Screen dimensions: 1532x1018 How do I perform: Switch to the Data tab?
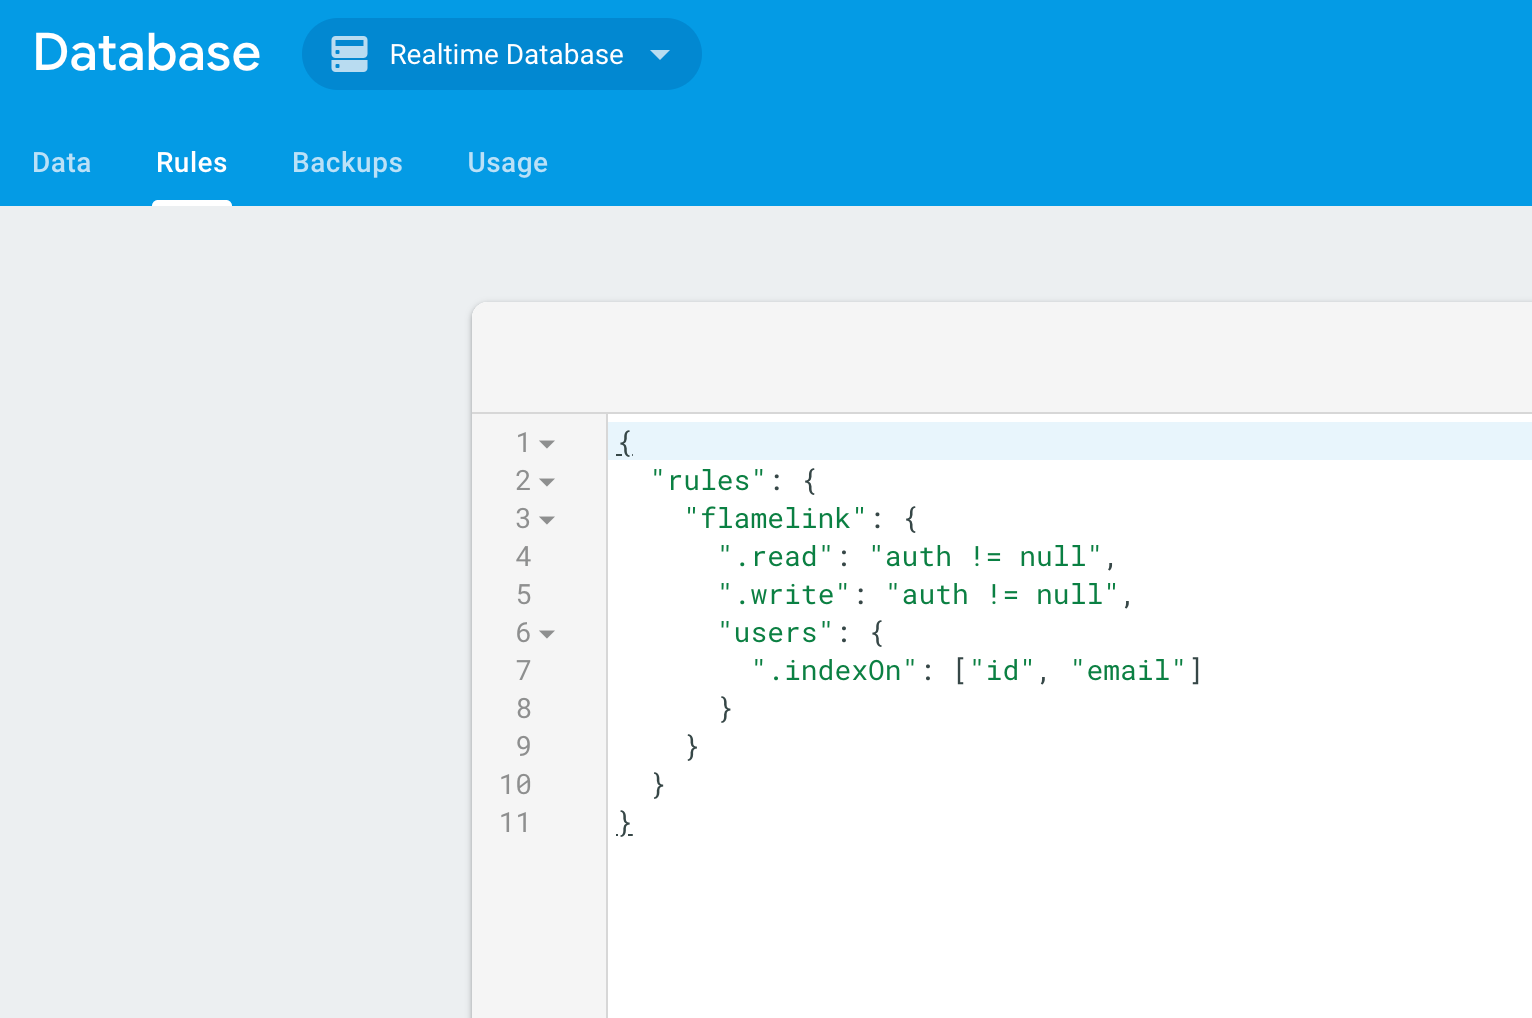coord(61,162)
